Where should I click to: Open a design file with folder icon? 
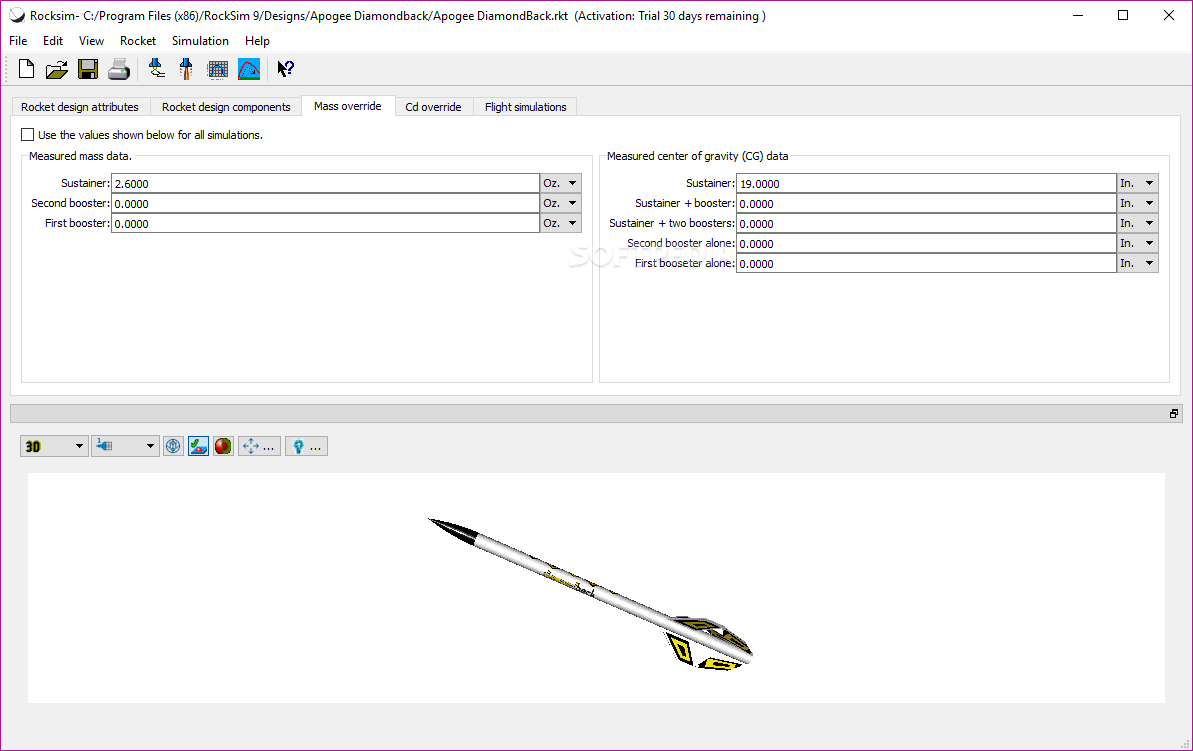pos(56,69)
